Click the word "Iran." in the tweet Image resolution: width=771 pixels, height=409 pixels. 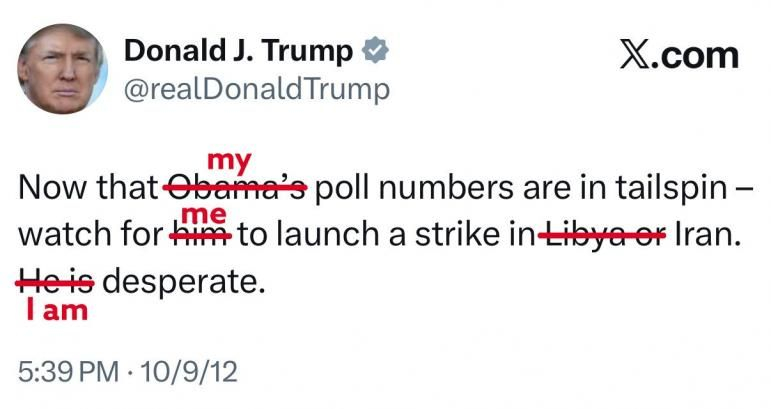(709, 234)
